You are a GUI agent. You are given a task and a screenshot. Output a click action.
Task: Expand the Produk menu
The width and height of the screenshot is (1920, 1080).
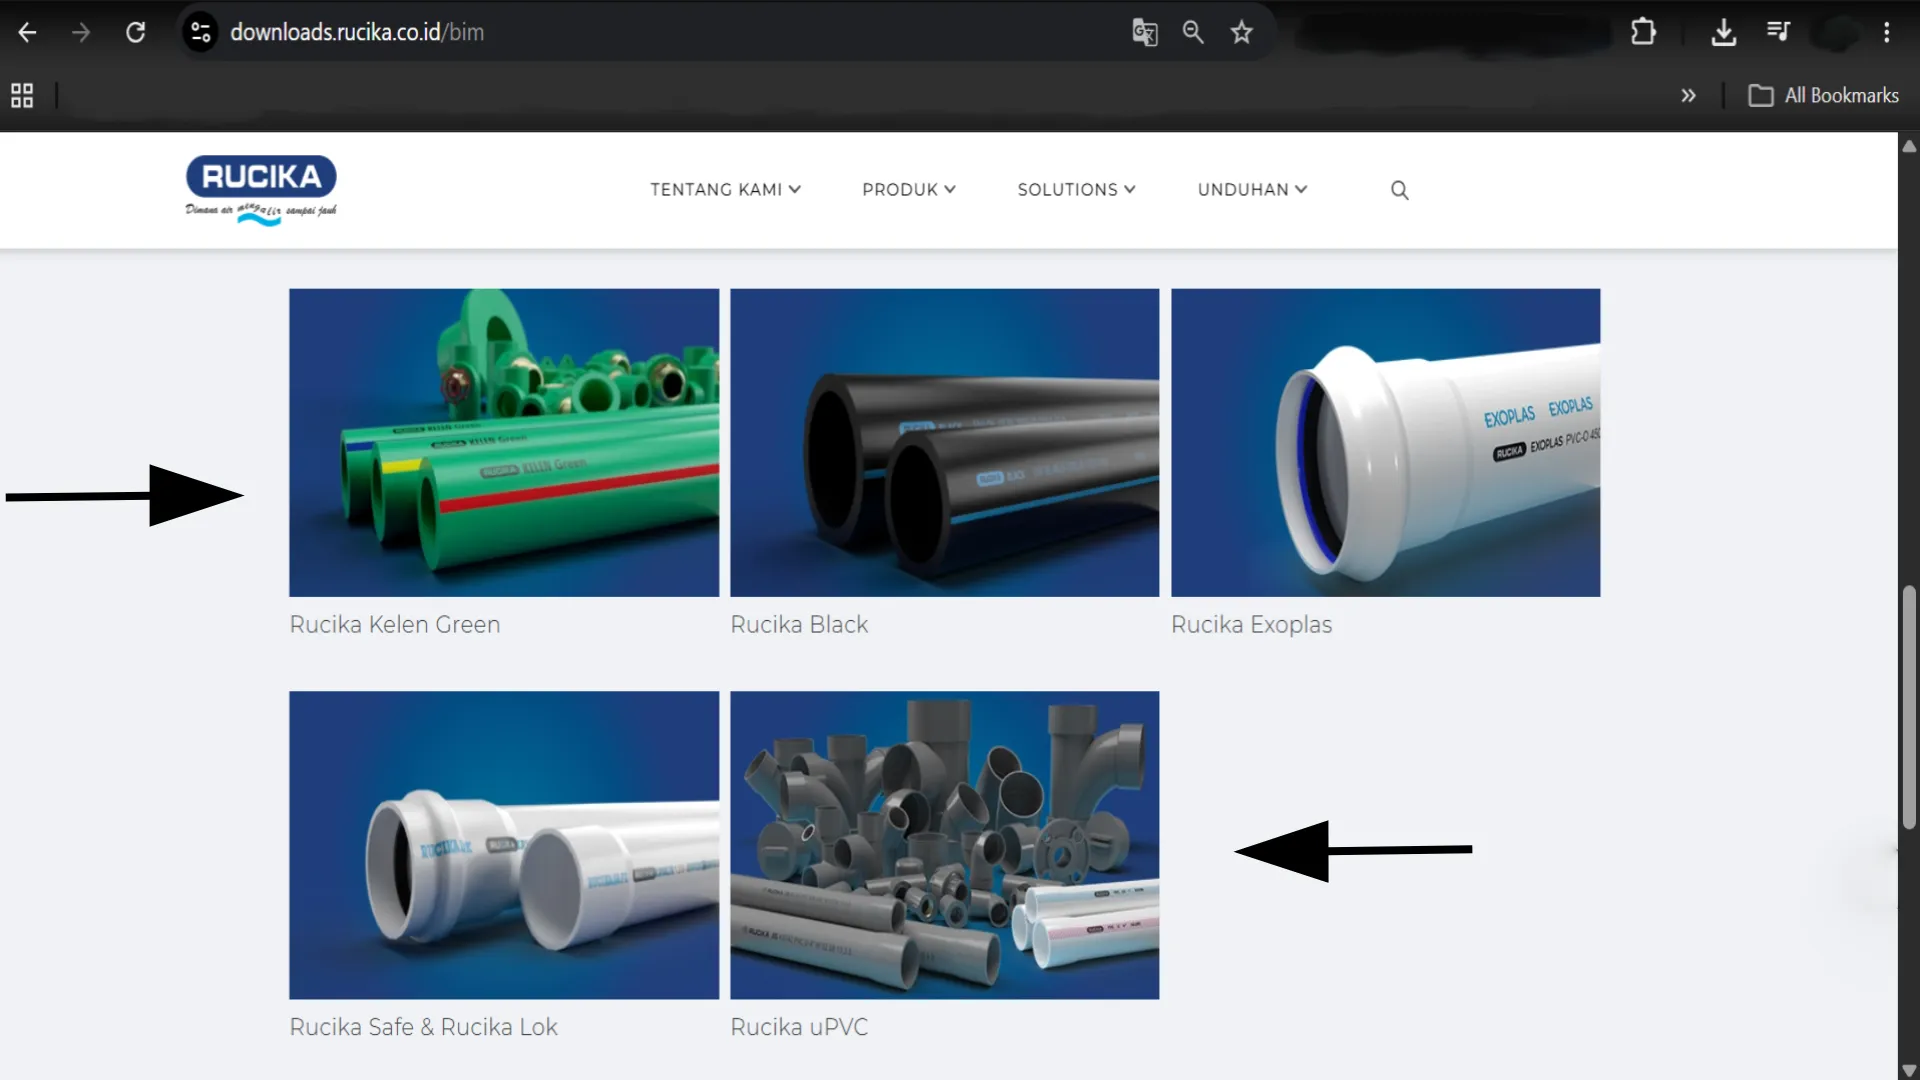click(909, 189)
